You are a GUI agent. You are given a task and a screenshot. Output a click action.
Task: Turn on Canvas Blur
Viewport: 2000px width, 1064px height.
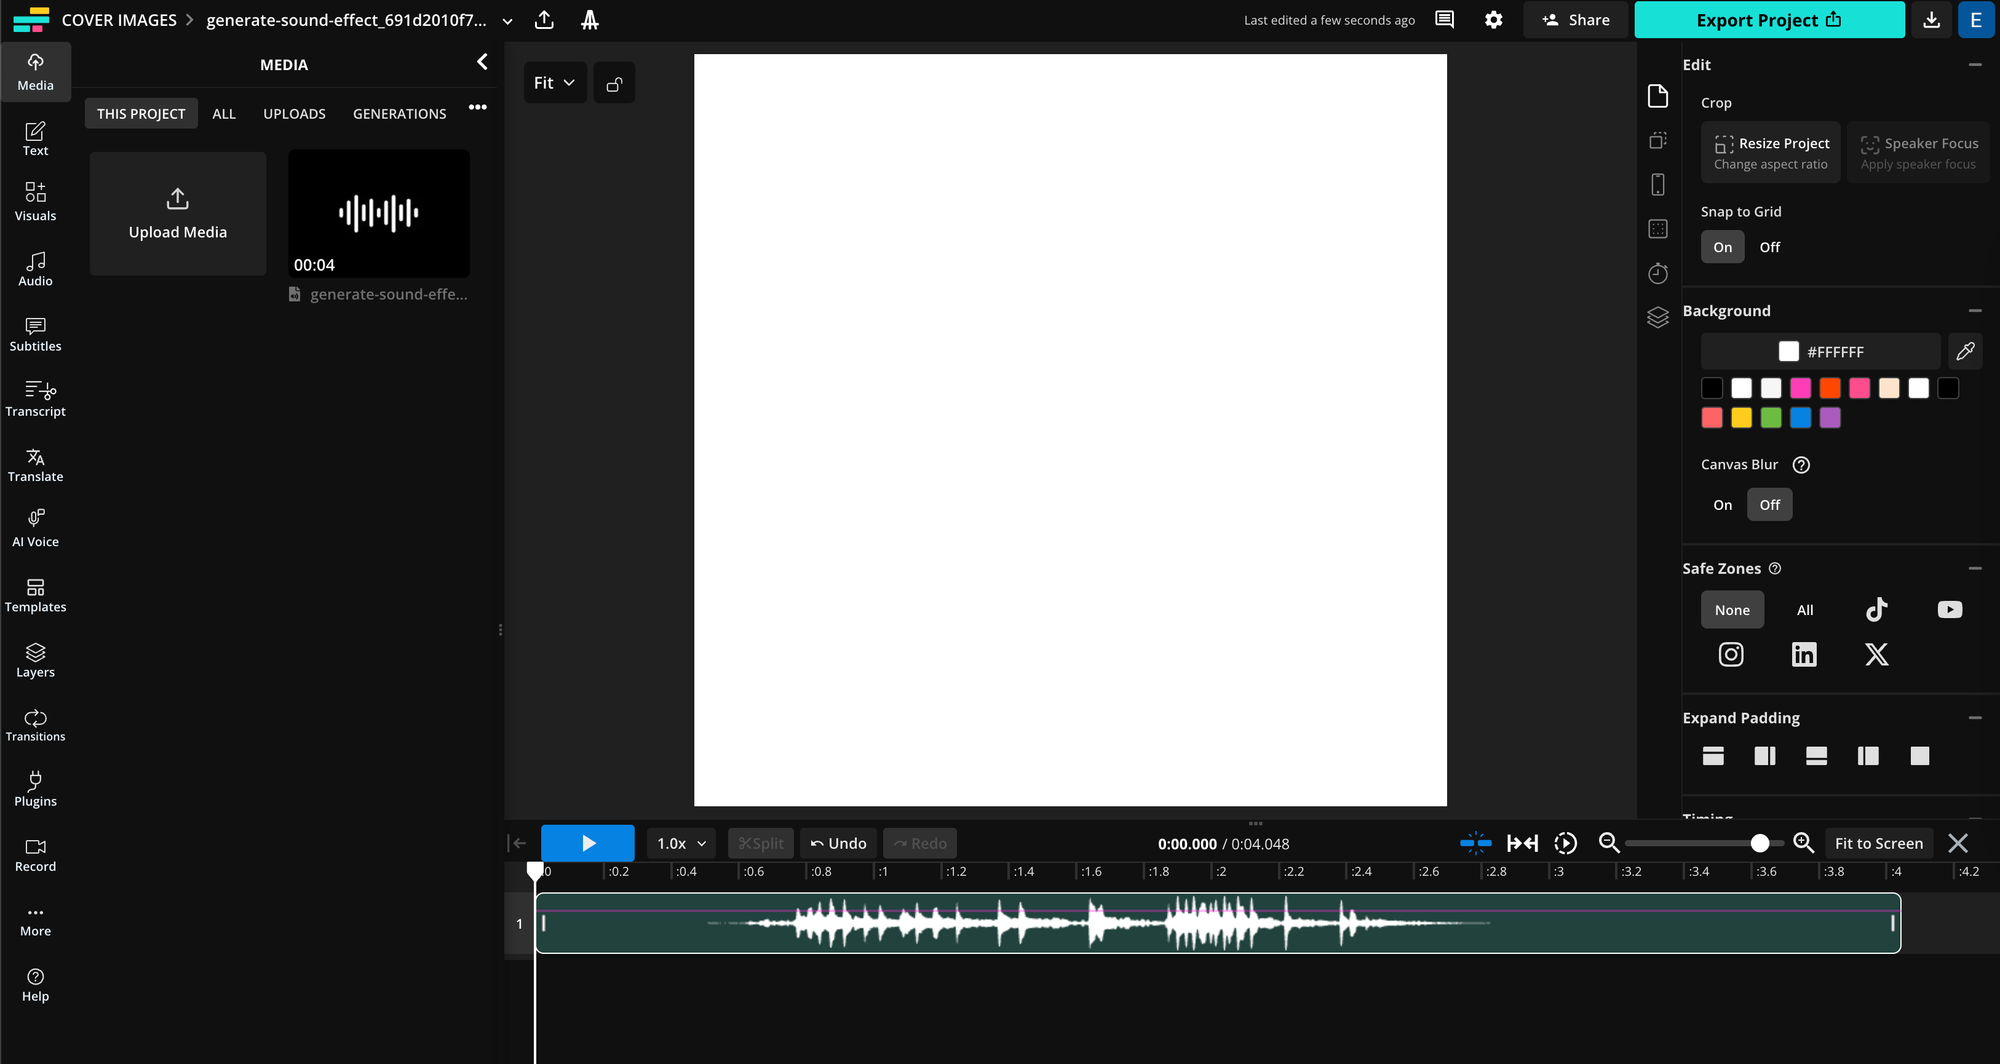pyautogui.click(x=1722, y=504)
